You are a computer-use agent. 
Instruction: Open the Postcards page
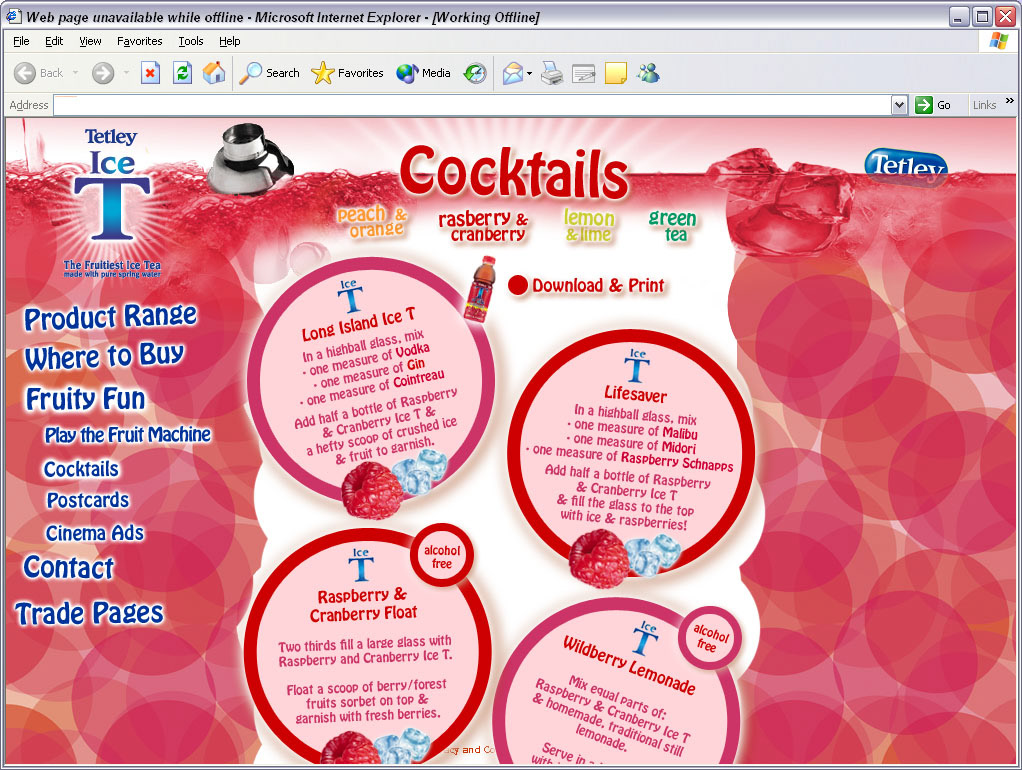pos(88,500)
